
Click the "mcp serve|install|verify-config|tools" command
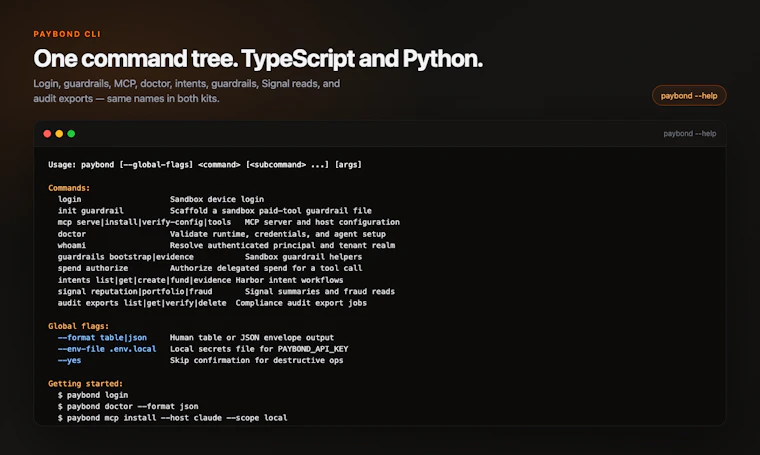(144, 222)
